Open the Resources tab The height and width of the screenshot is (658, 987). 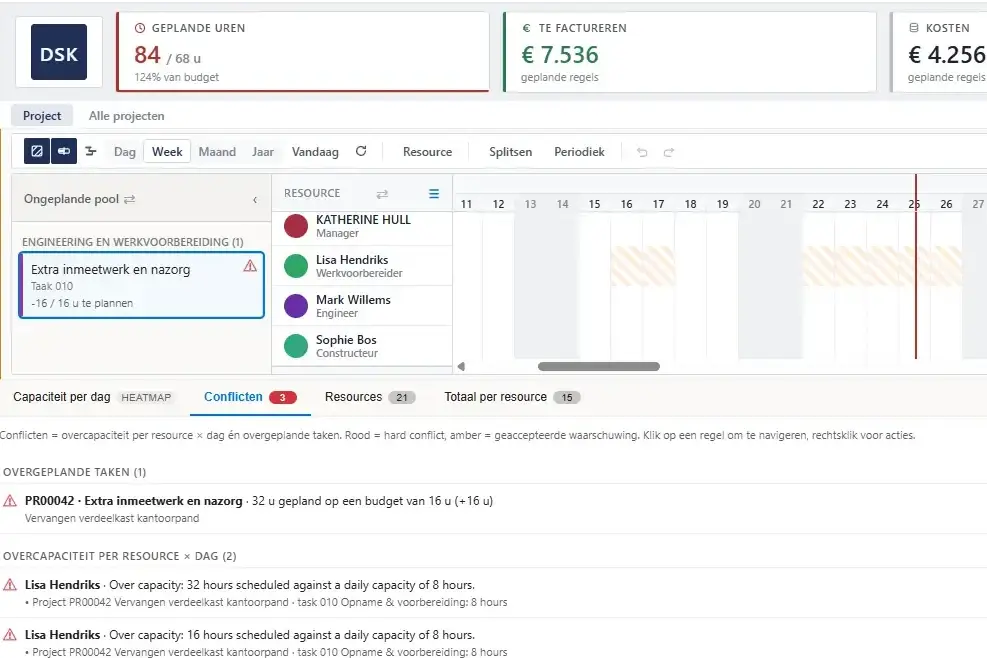(x=369, y=397)
